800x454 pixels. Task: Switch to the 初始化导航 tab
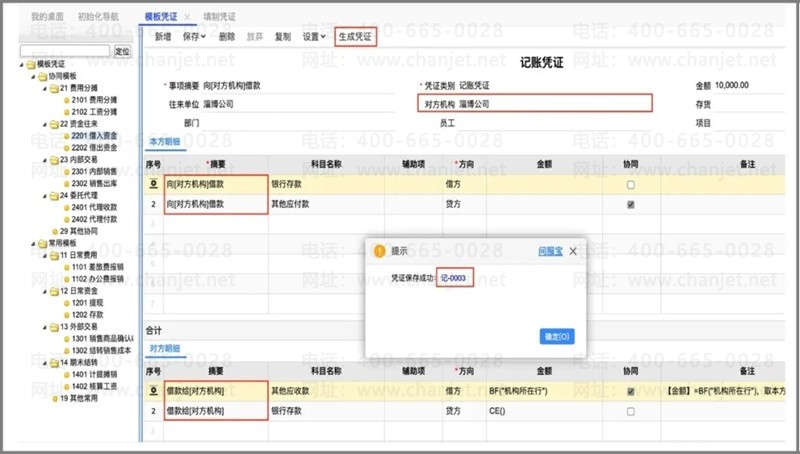click(x=97, y=18)
